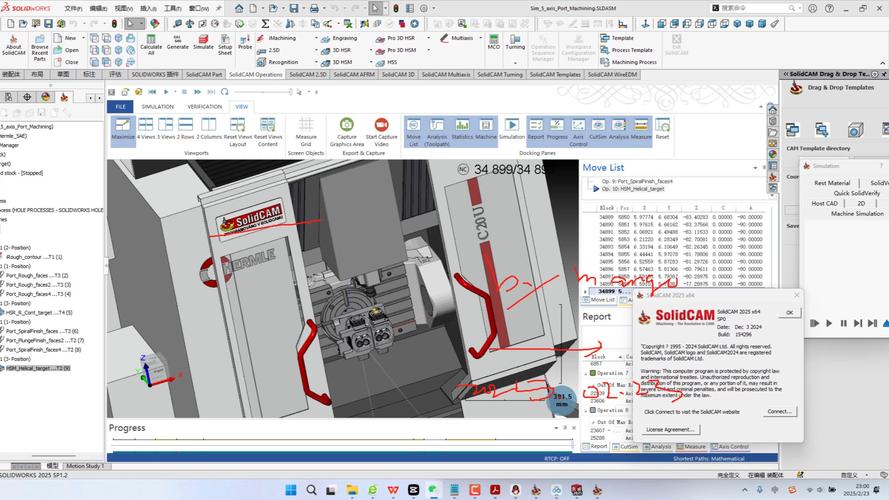Open the Windows Start menu
The height and width of the screenshot is (500, 889).
(291, 490)
